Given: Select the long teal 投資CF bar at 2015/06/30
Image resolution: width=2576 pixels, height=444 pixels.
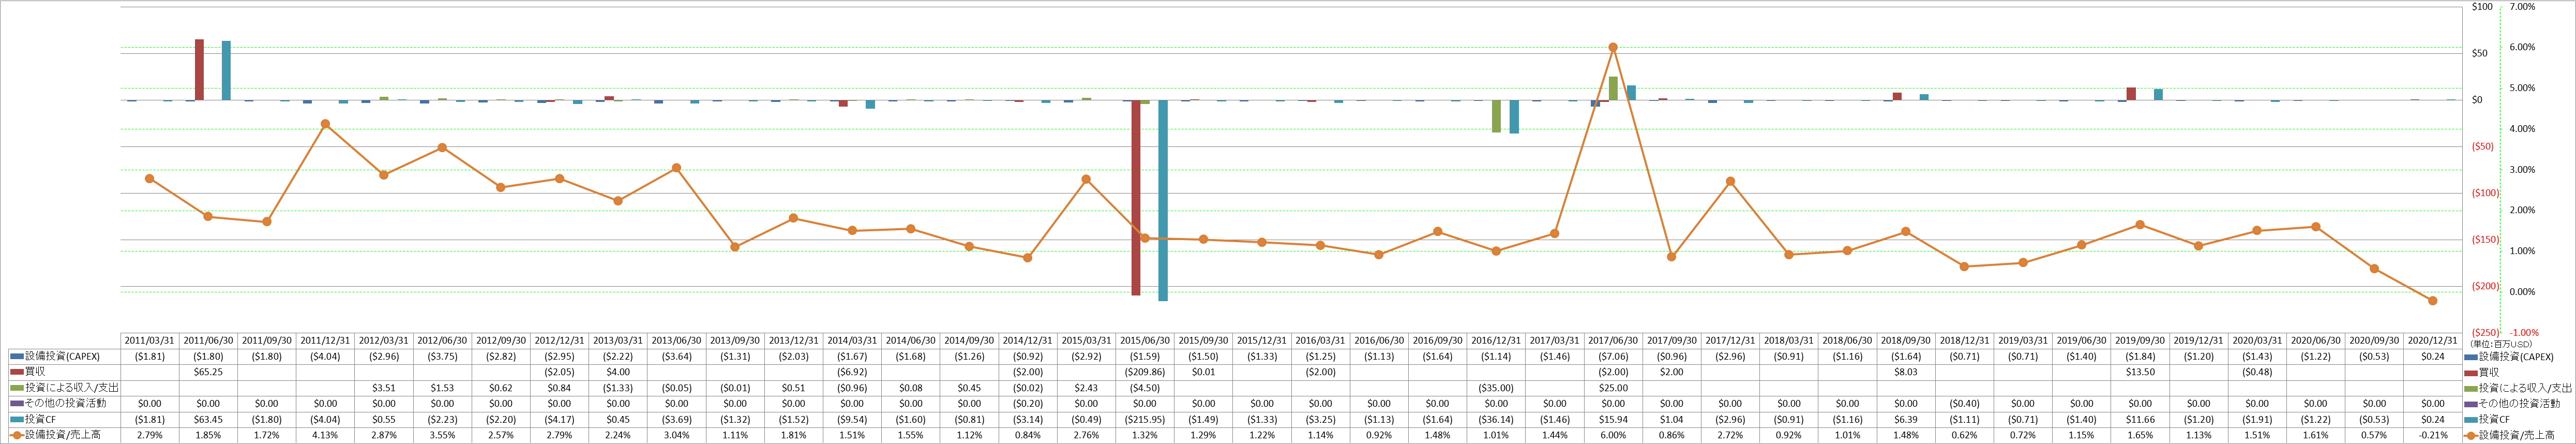Looking at the screenshot, I should point(1163,200).
